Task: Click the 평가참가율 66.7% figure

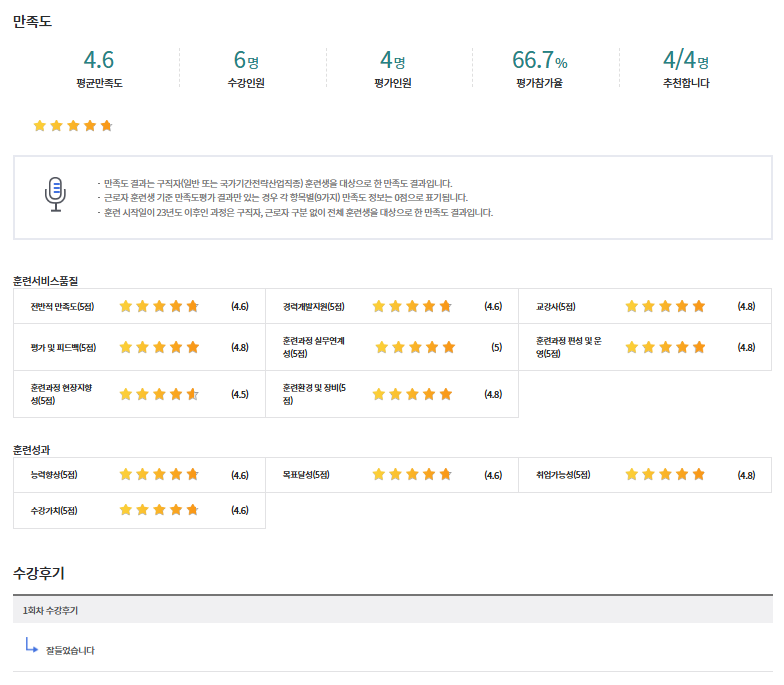Action: [x=539, y=60]
